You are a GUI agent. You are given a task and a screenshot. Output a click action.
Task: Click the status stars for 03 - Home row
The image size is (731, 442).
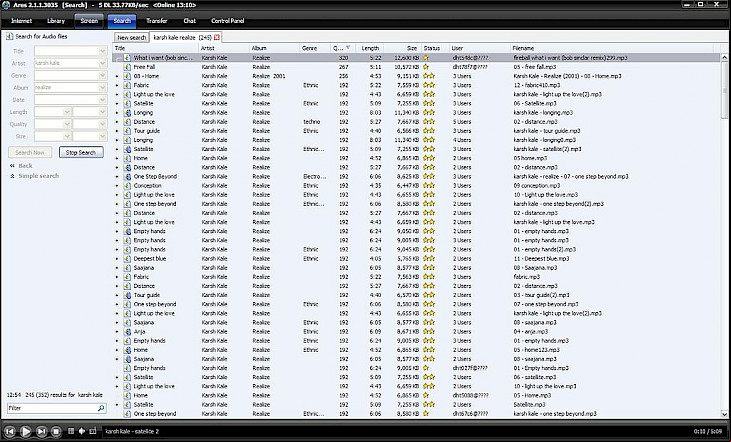[429, 76]
